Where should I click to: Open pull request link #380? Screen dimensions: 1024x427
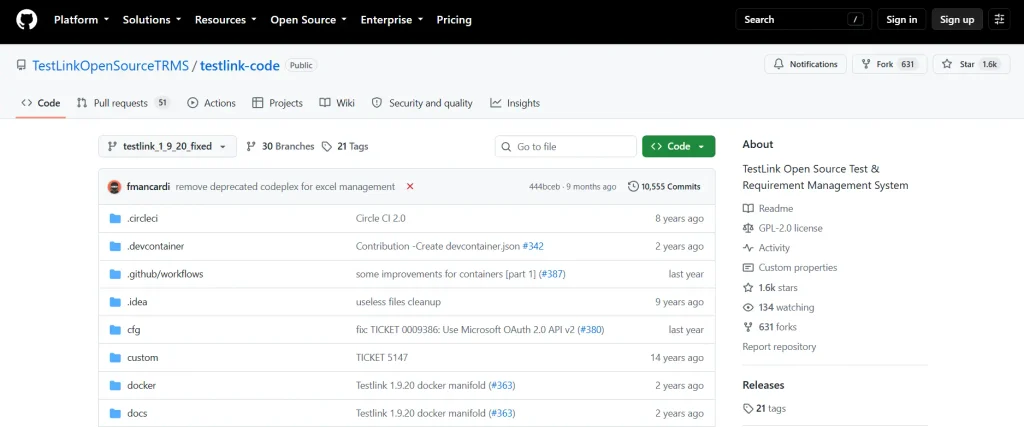pyautogui.click(x=590, y=330)
